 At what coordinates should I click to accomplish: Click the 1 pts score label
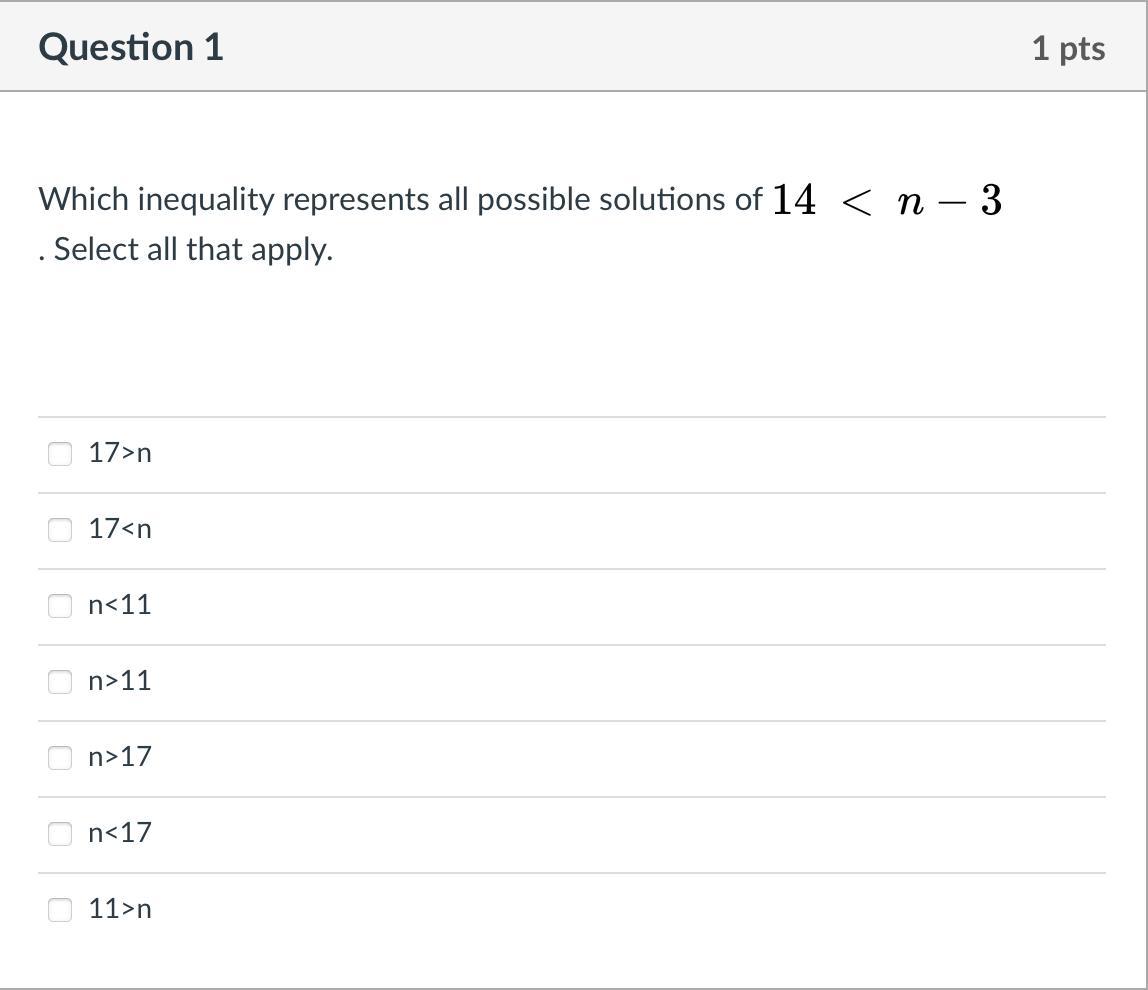(x=1068, y=49)
